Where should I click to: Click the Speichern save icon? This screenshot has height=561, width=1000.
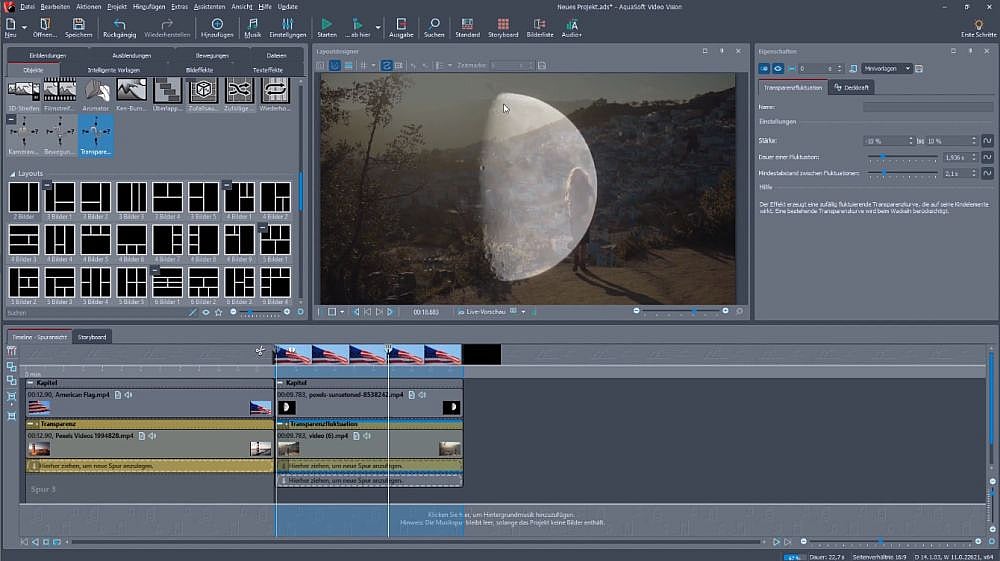[x=78, y=23]
